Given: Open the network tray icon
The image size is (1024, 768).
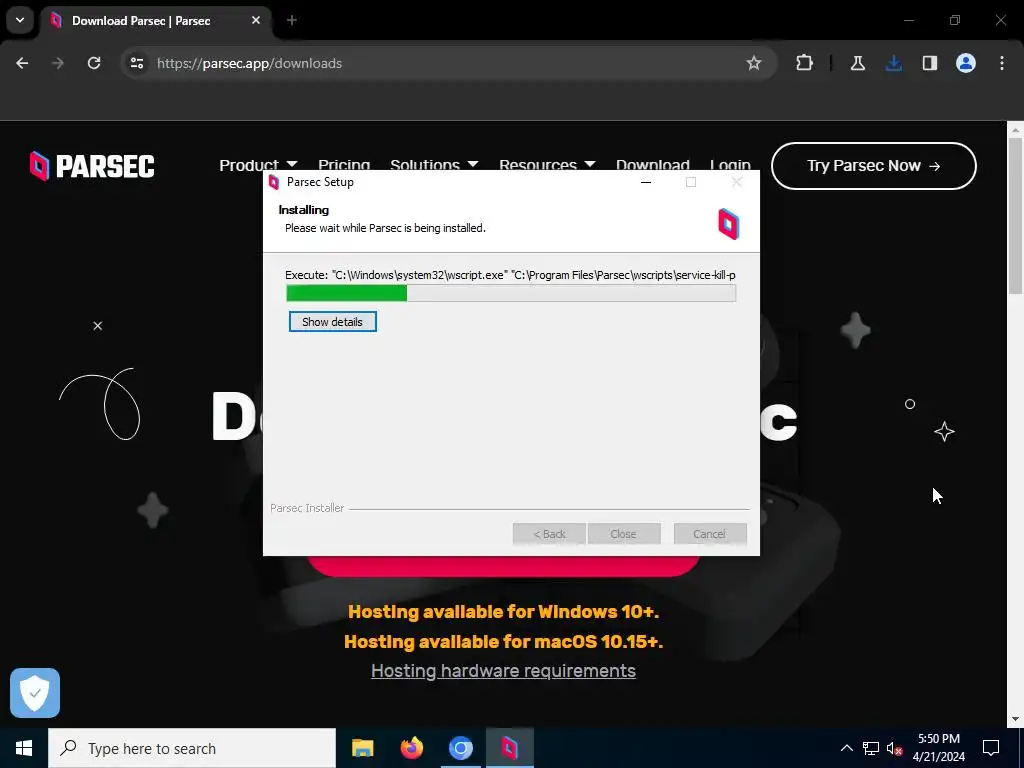Looking at the screenshot, I should 871,748.
